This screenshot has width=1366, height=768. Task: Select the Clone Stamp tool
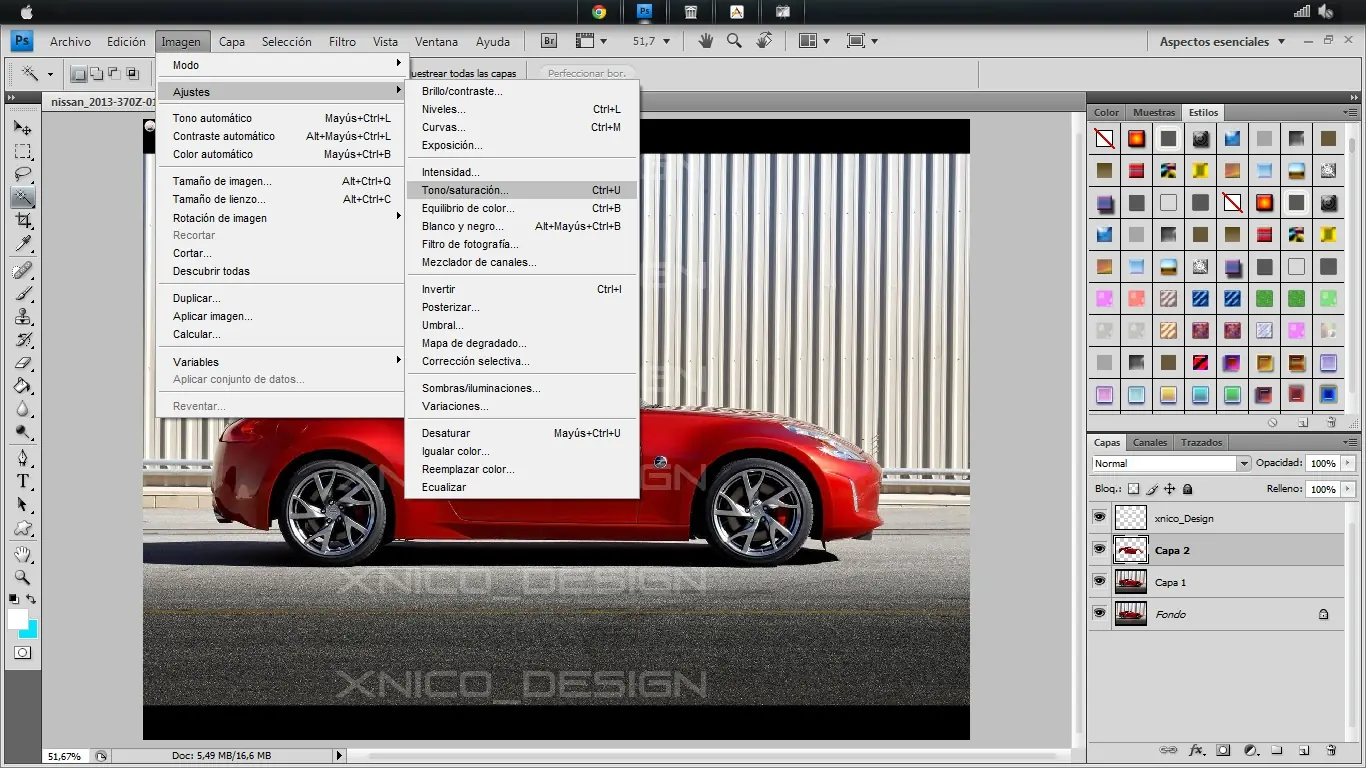[22, 317]
